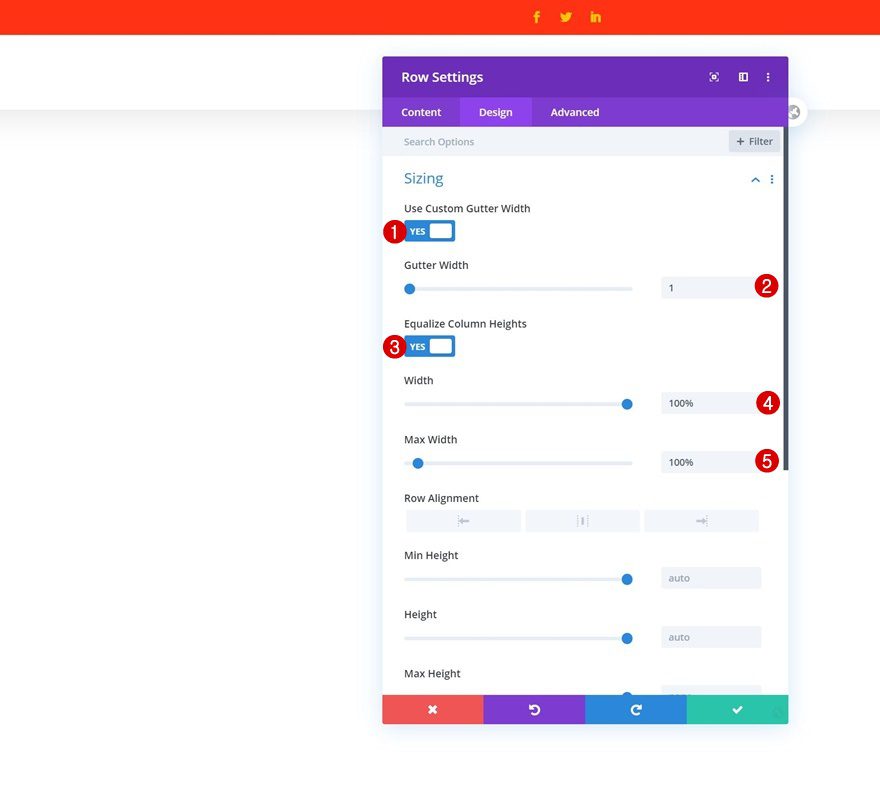Expand Row Settings modal to fullscreen
Screen dimensions: 880x807
[x=714, y=77]
